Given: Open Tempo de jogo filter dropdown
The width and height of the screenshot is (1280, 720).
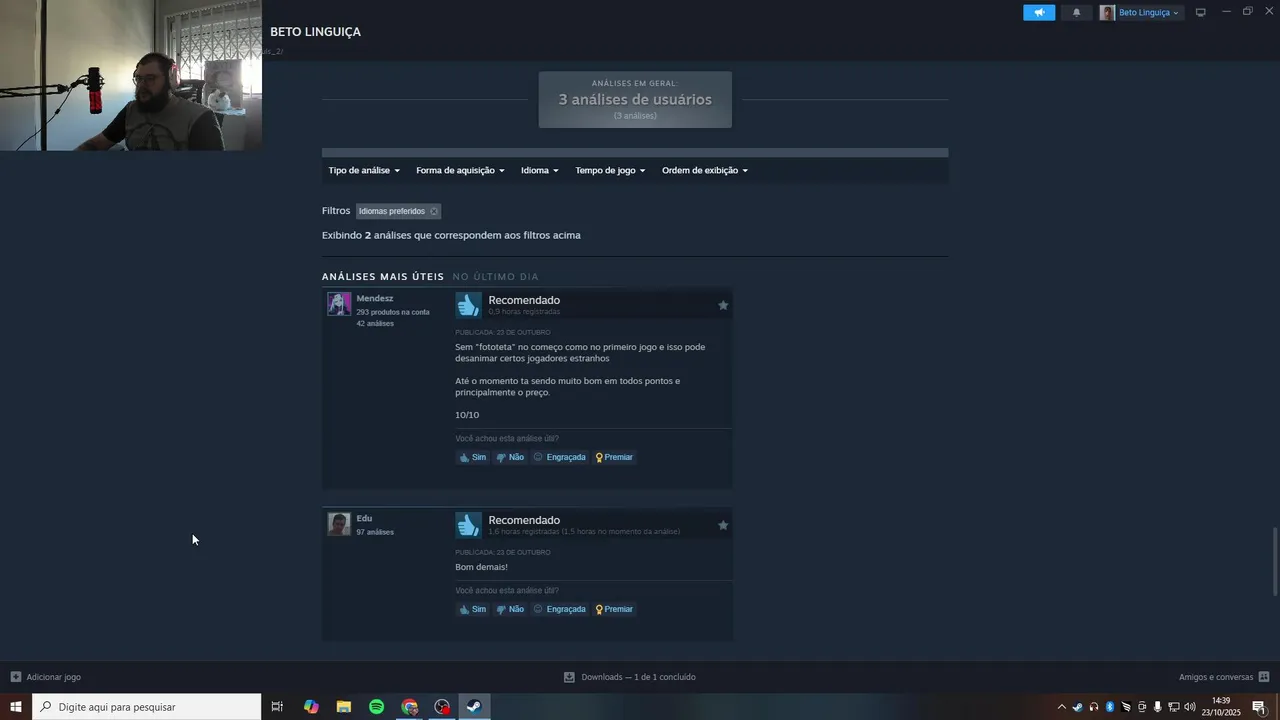Looking at the screenshot, I should click(x=610, y=170).
